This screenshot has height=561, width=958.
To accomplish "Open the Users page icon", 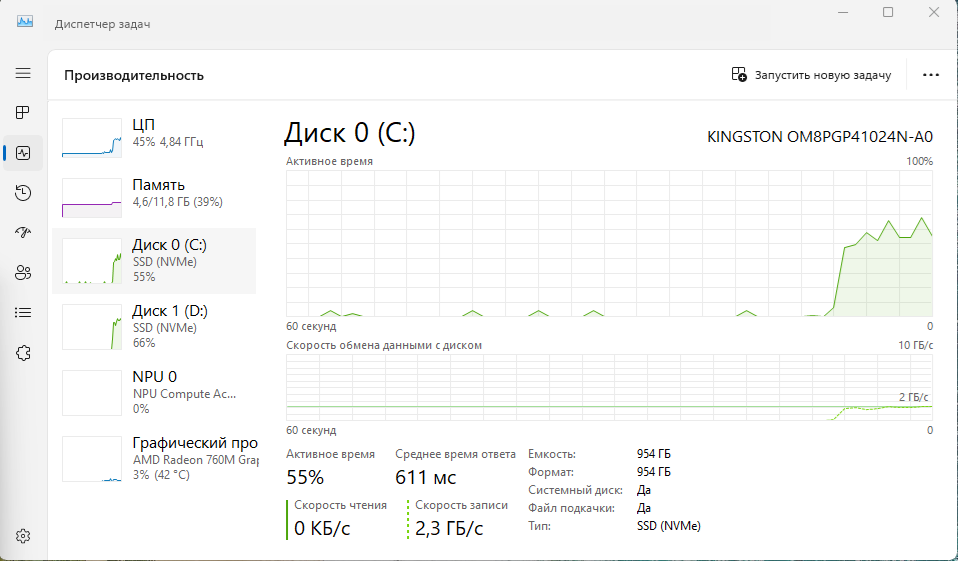I will click(23, 273).
